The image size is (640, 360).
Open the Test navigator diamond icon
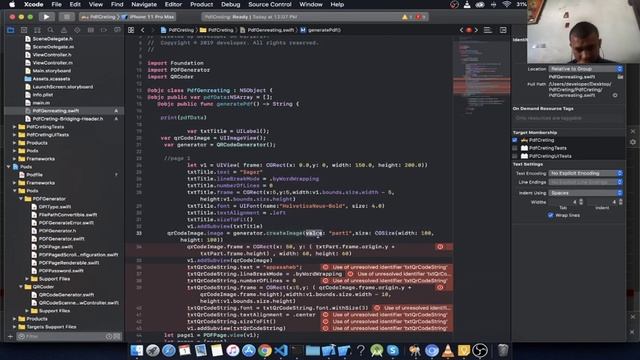tap(77, 30)
